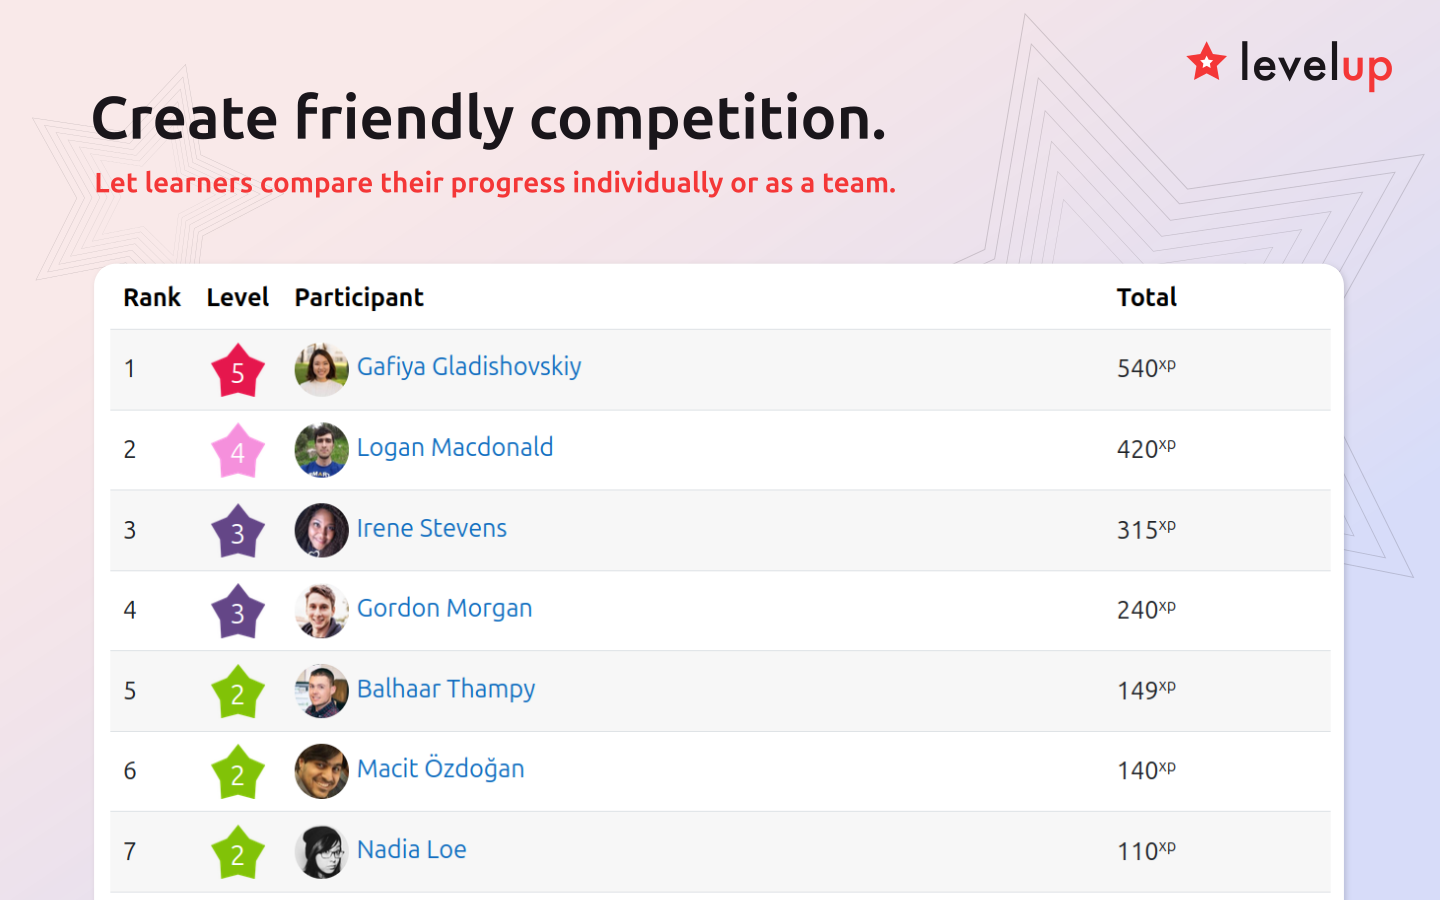Click the Total column header
This screenshot has width=1440, height=900.
point(1147,297)
